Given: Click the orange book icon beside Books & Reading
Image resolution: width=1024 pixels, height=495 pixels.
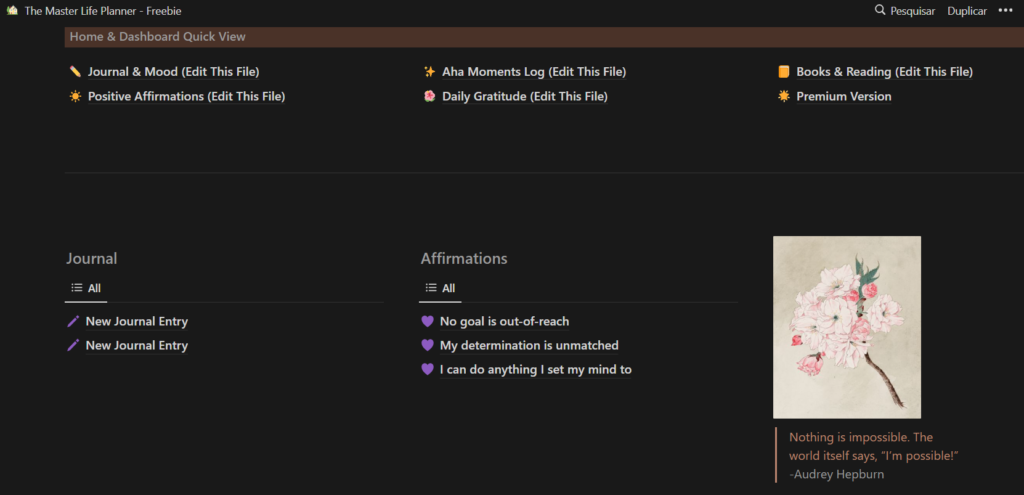Looking at the screenshot, I should [x=784, y=72].
